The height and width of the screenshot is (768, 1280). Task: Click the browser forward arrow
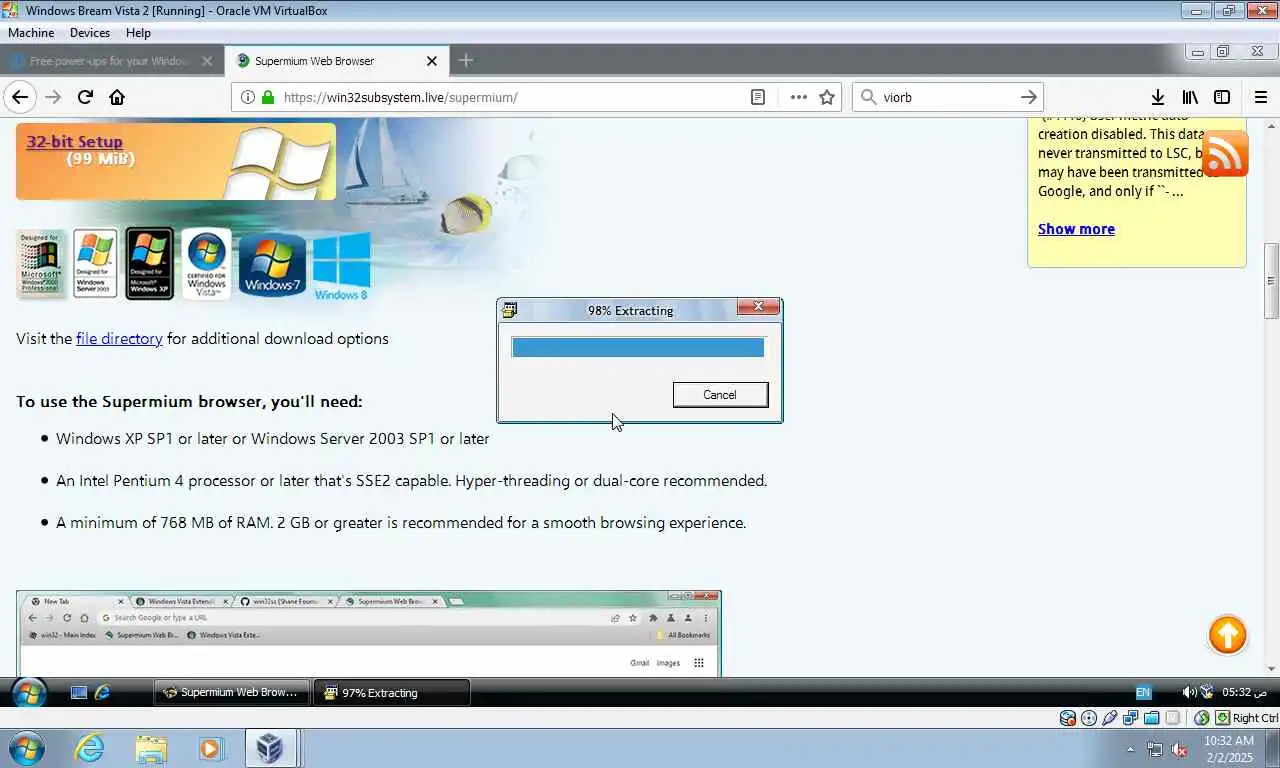[x=53, y=97]
